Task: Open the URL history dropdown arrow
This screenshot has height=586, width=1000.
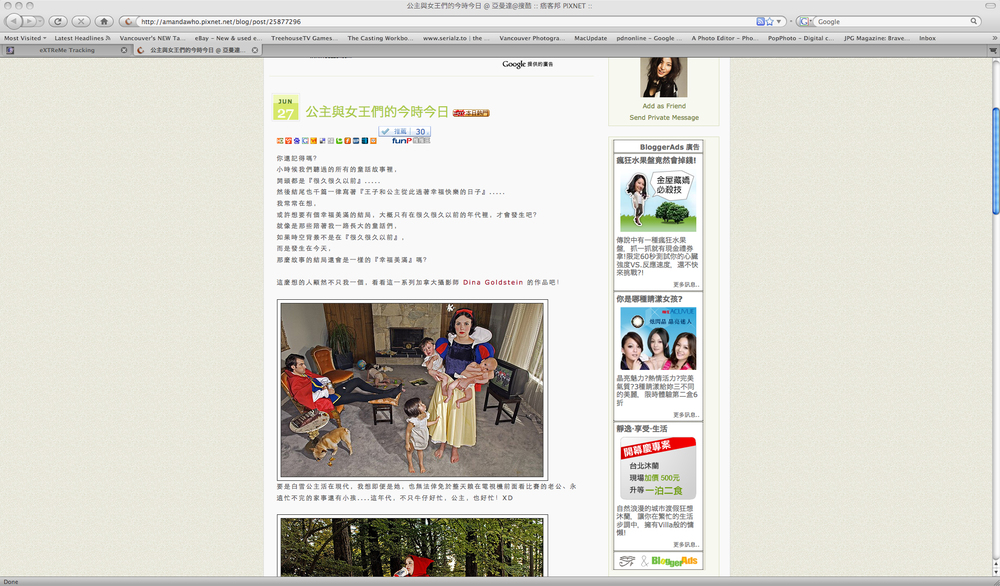Action: pos(779,22)
